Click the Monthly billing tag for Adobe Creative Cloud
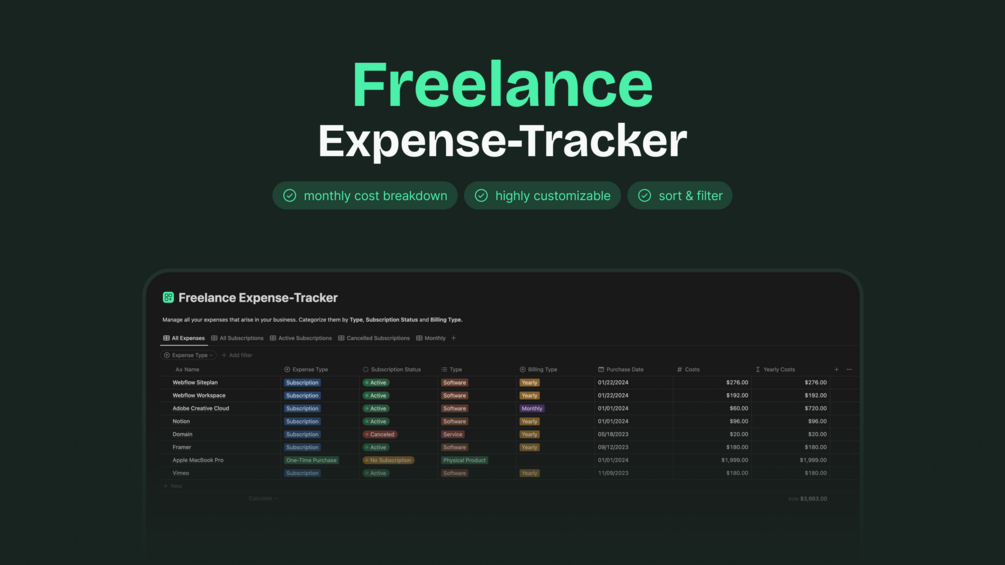The height and width of the screenshot is (565, 1005). tap(531, 408)
